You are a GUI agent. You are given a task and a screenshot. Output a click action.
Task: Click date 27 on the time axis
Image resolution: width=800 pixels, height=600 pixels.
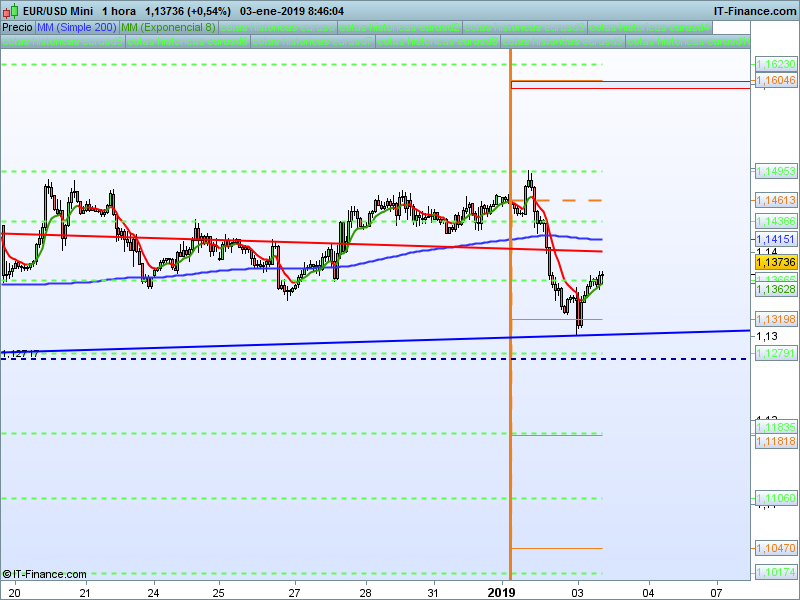(x=295, y=593)
